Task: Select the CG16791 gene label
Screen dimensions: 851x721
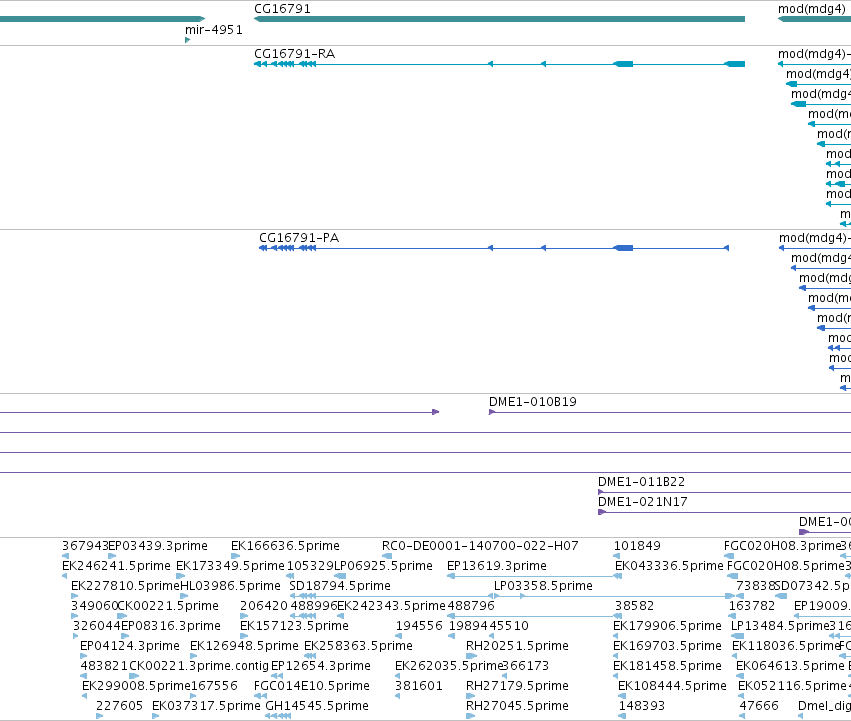Action: click(x=282, y=9)
